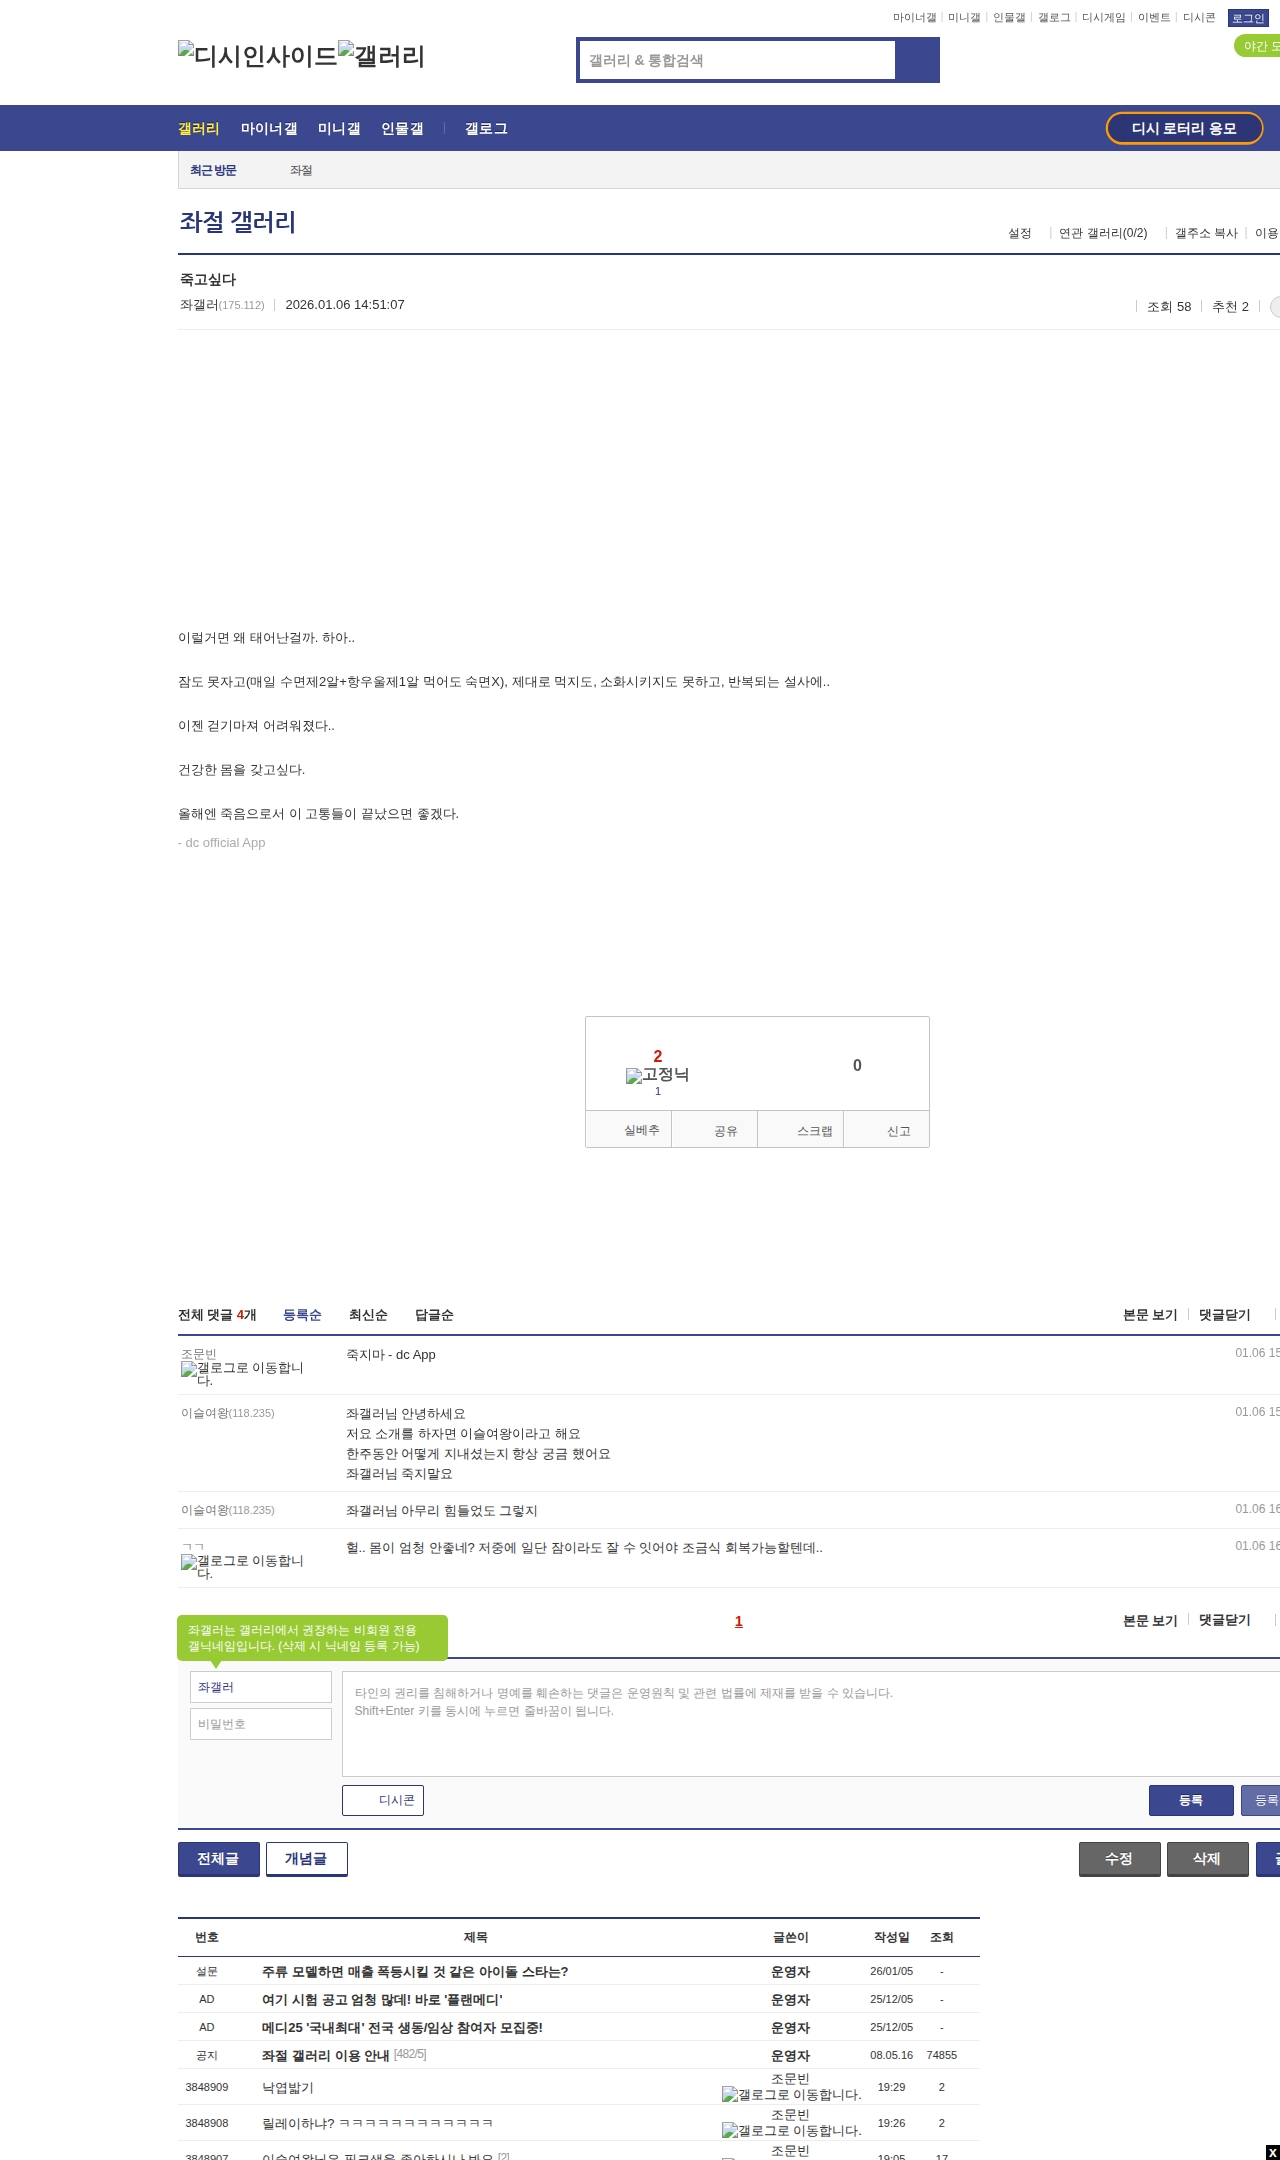Click the 디시인사이드 logo image
Image resolution: width=1280 pixels, height=2160 pixels.
(x=258, y=56)
